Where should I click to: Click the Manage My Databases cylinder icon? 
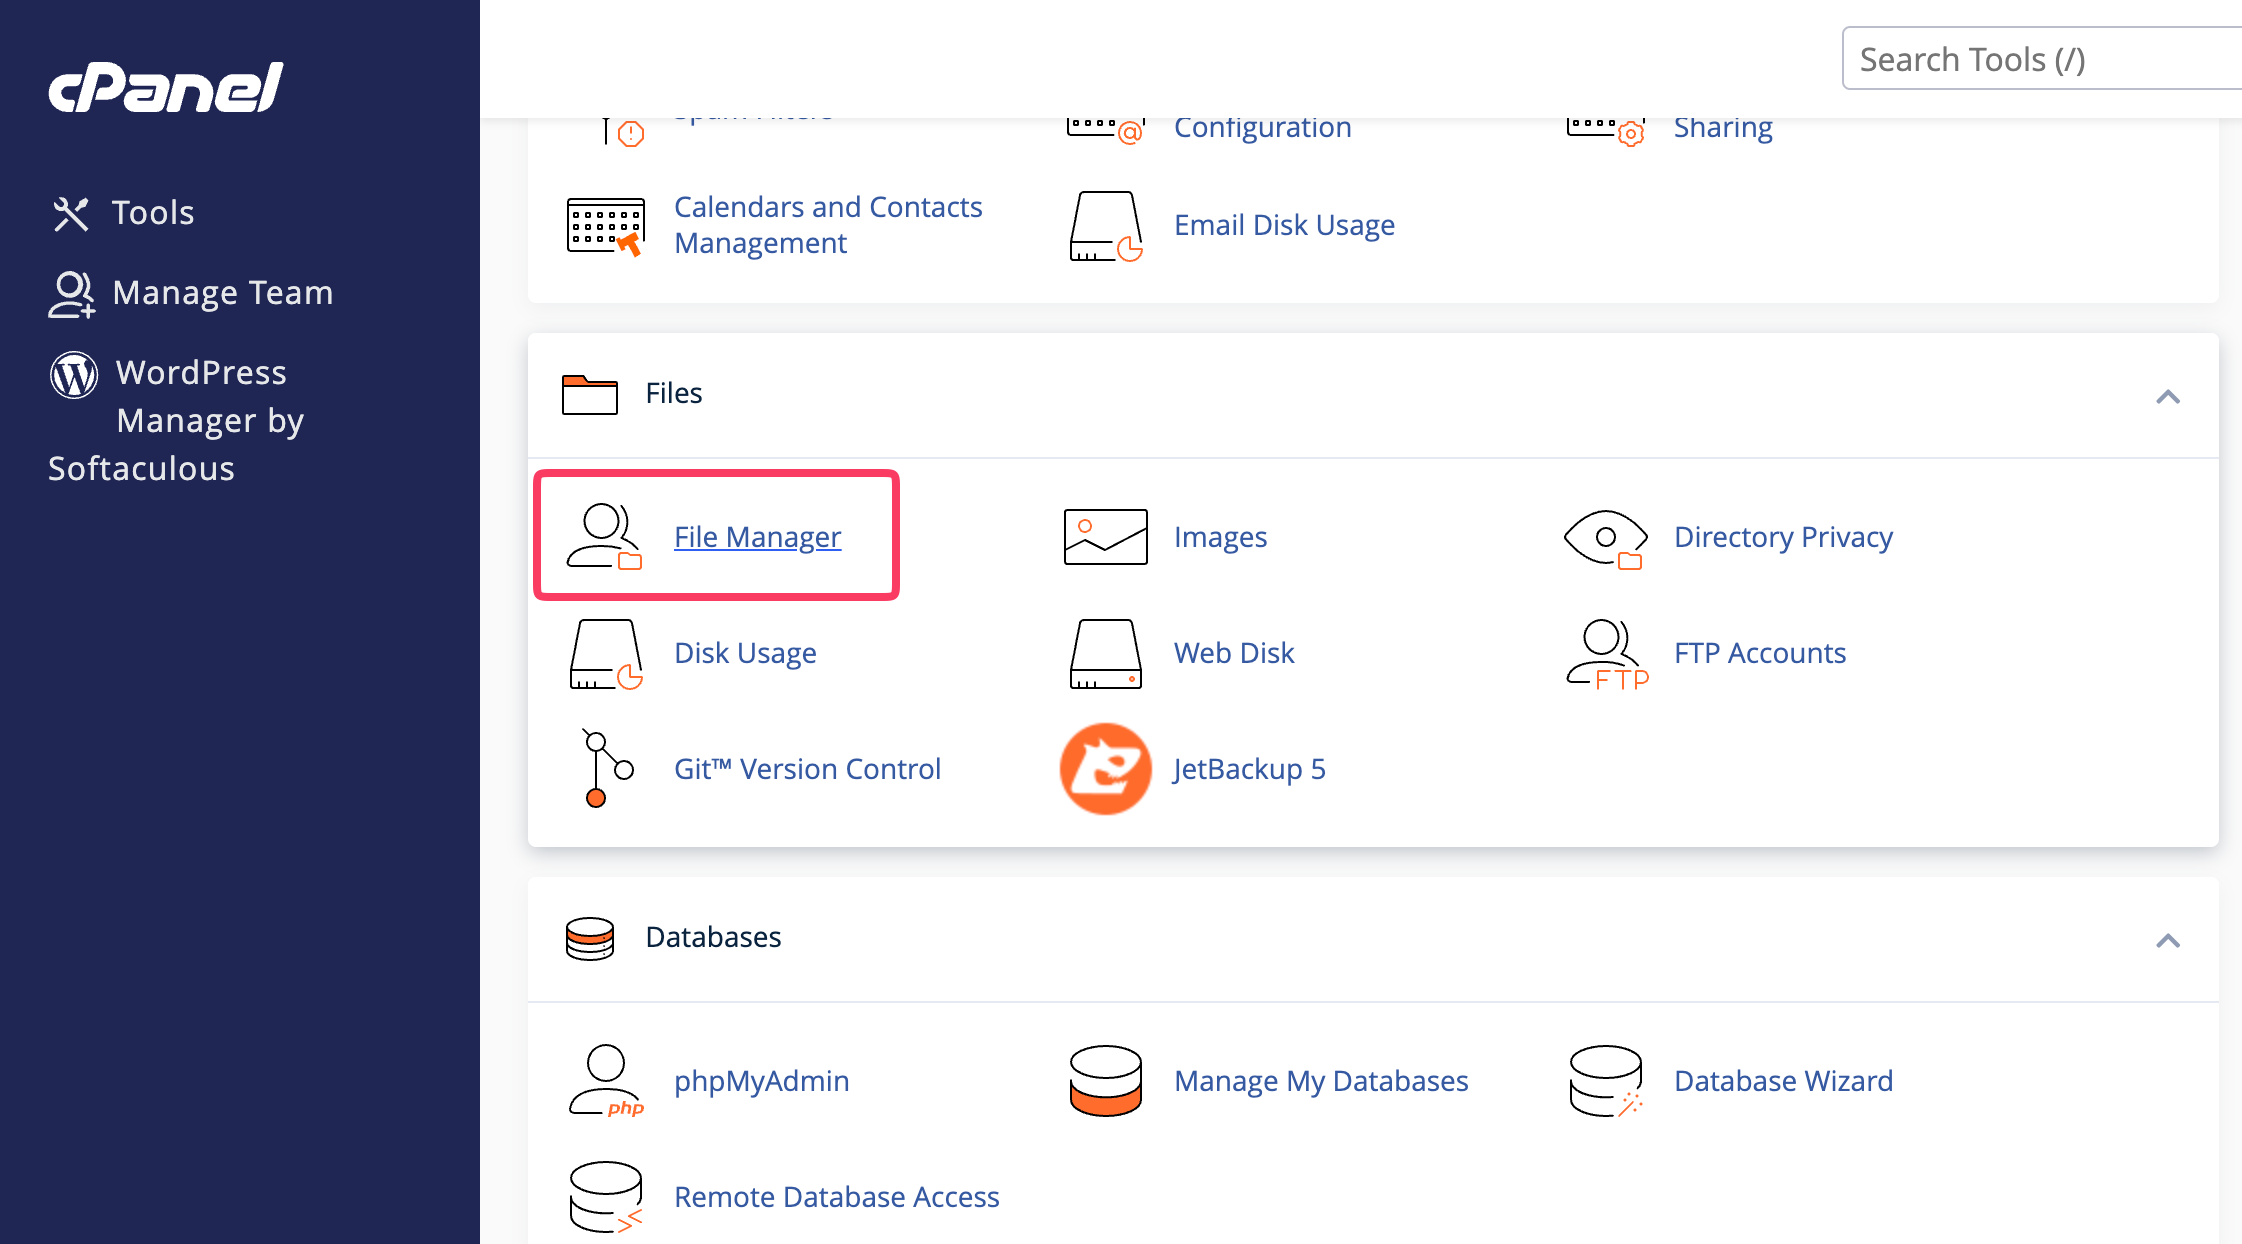[1106, 1081]
